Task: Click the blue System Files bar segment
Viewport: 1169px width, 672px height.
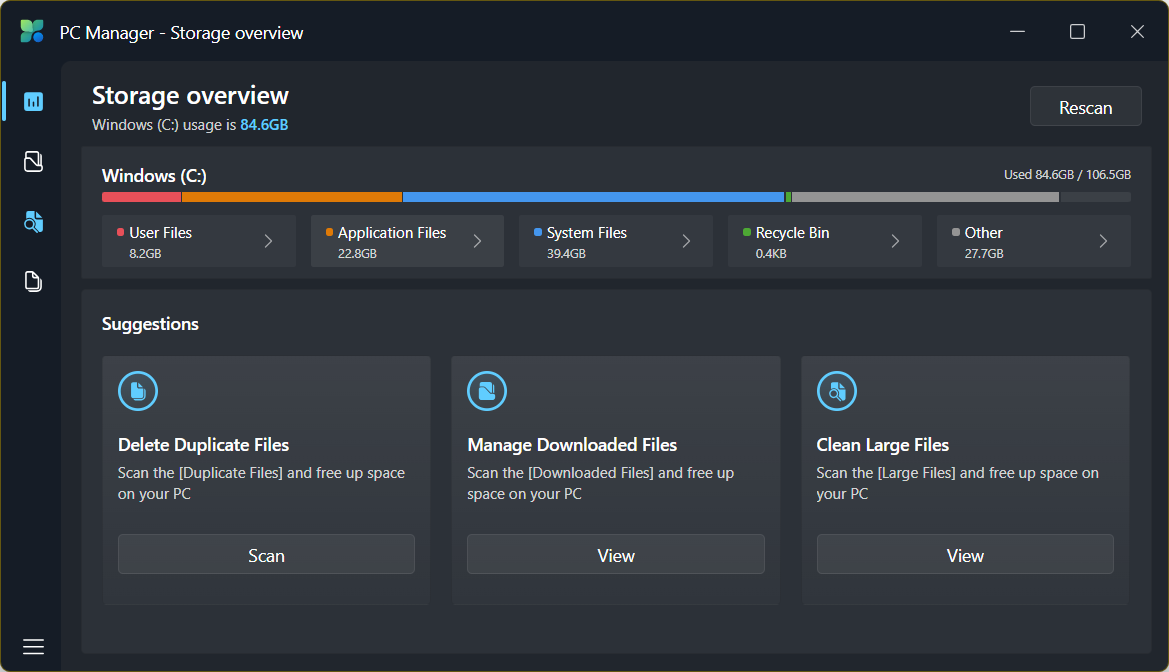Action: pos(593,197)
